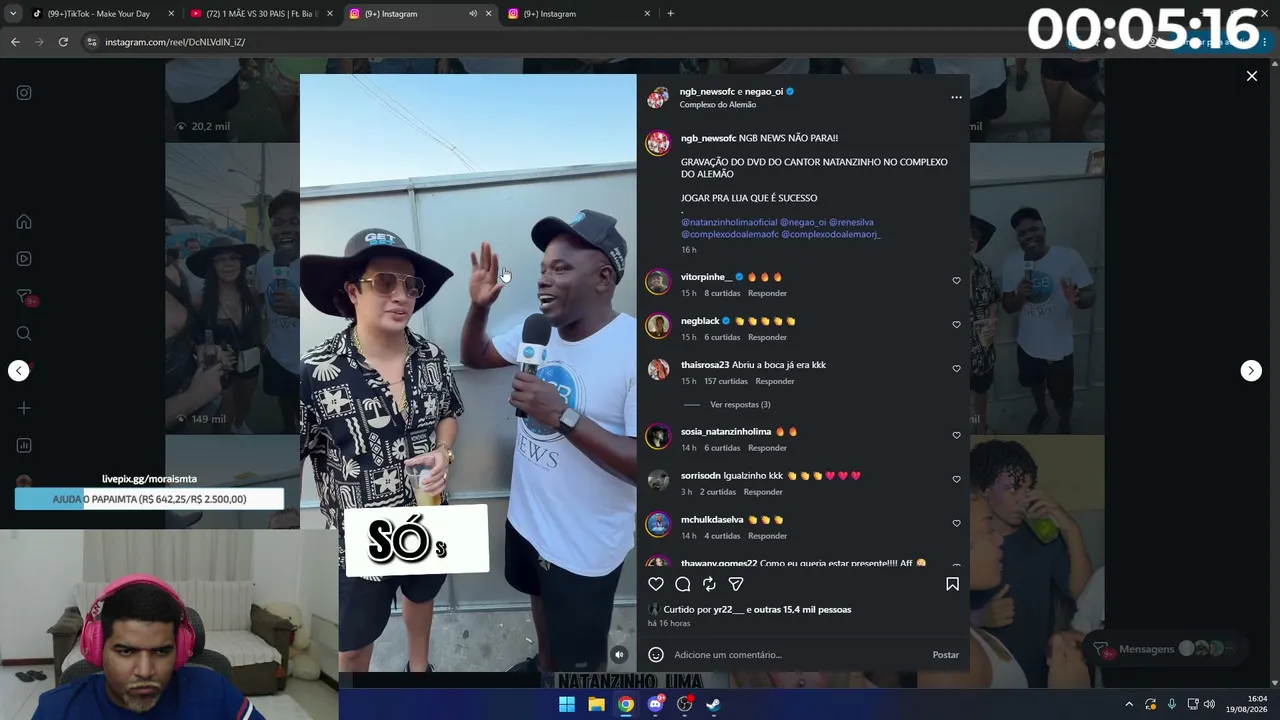Open Steam from the taskbar
Image resolution: width=1280 pixels, height=720 pixels.
click(714, 704)
